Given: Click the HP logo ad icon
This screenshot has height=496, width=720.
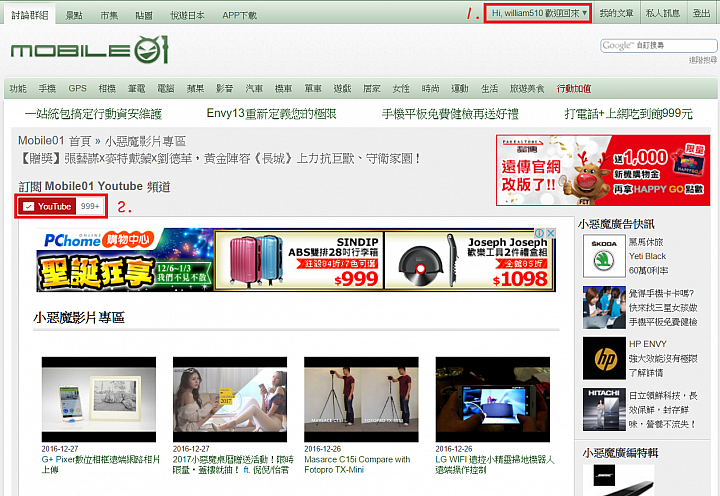Looking at the screenshot, I should tap(604, 358).
